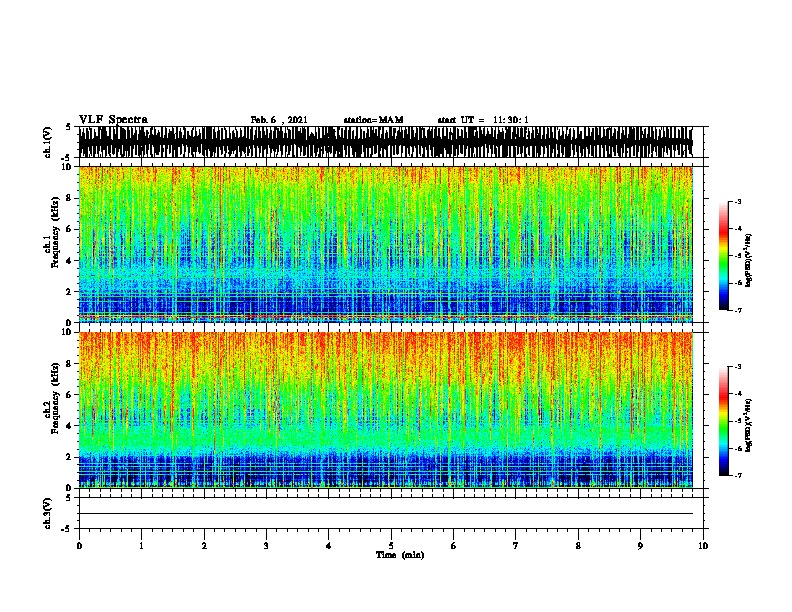Image resolution: width=792 pixels, height=612 pixels.
Task: Select the "Feb. 6, 2021" date label
Action: click(279, 120)
